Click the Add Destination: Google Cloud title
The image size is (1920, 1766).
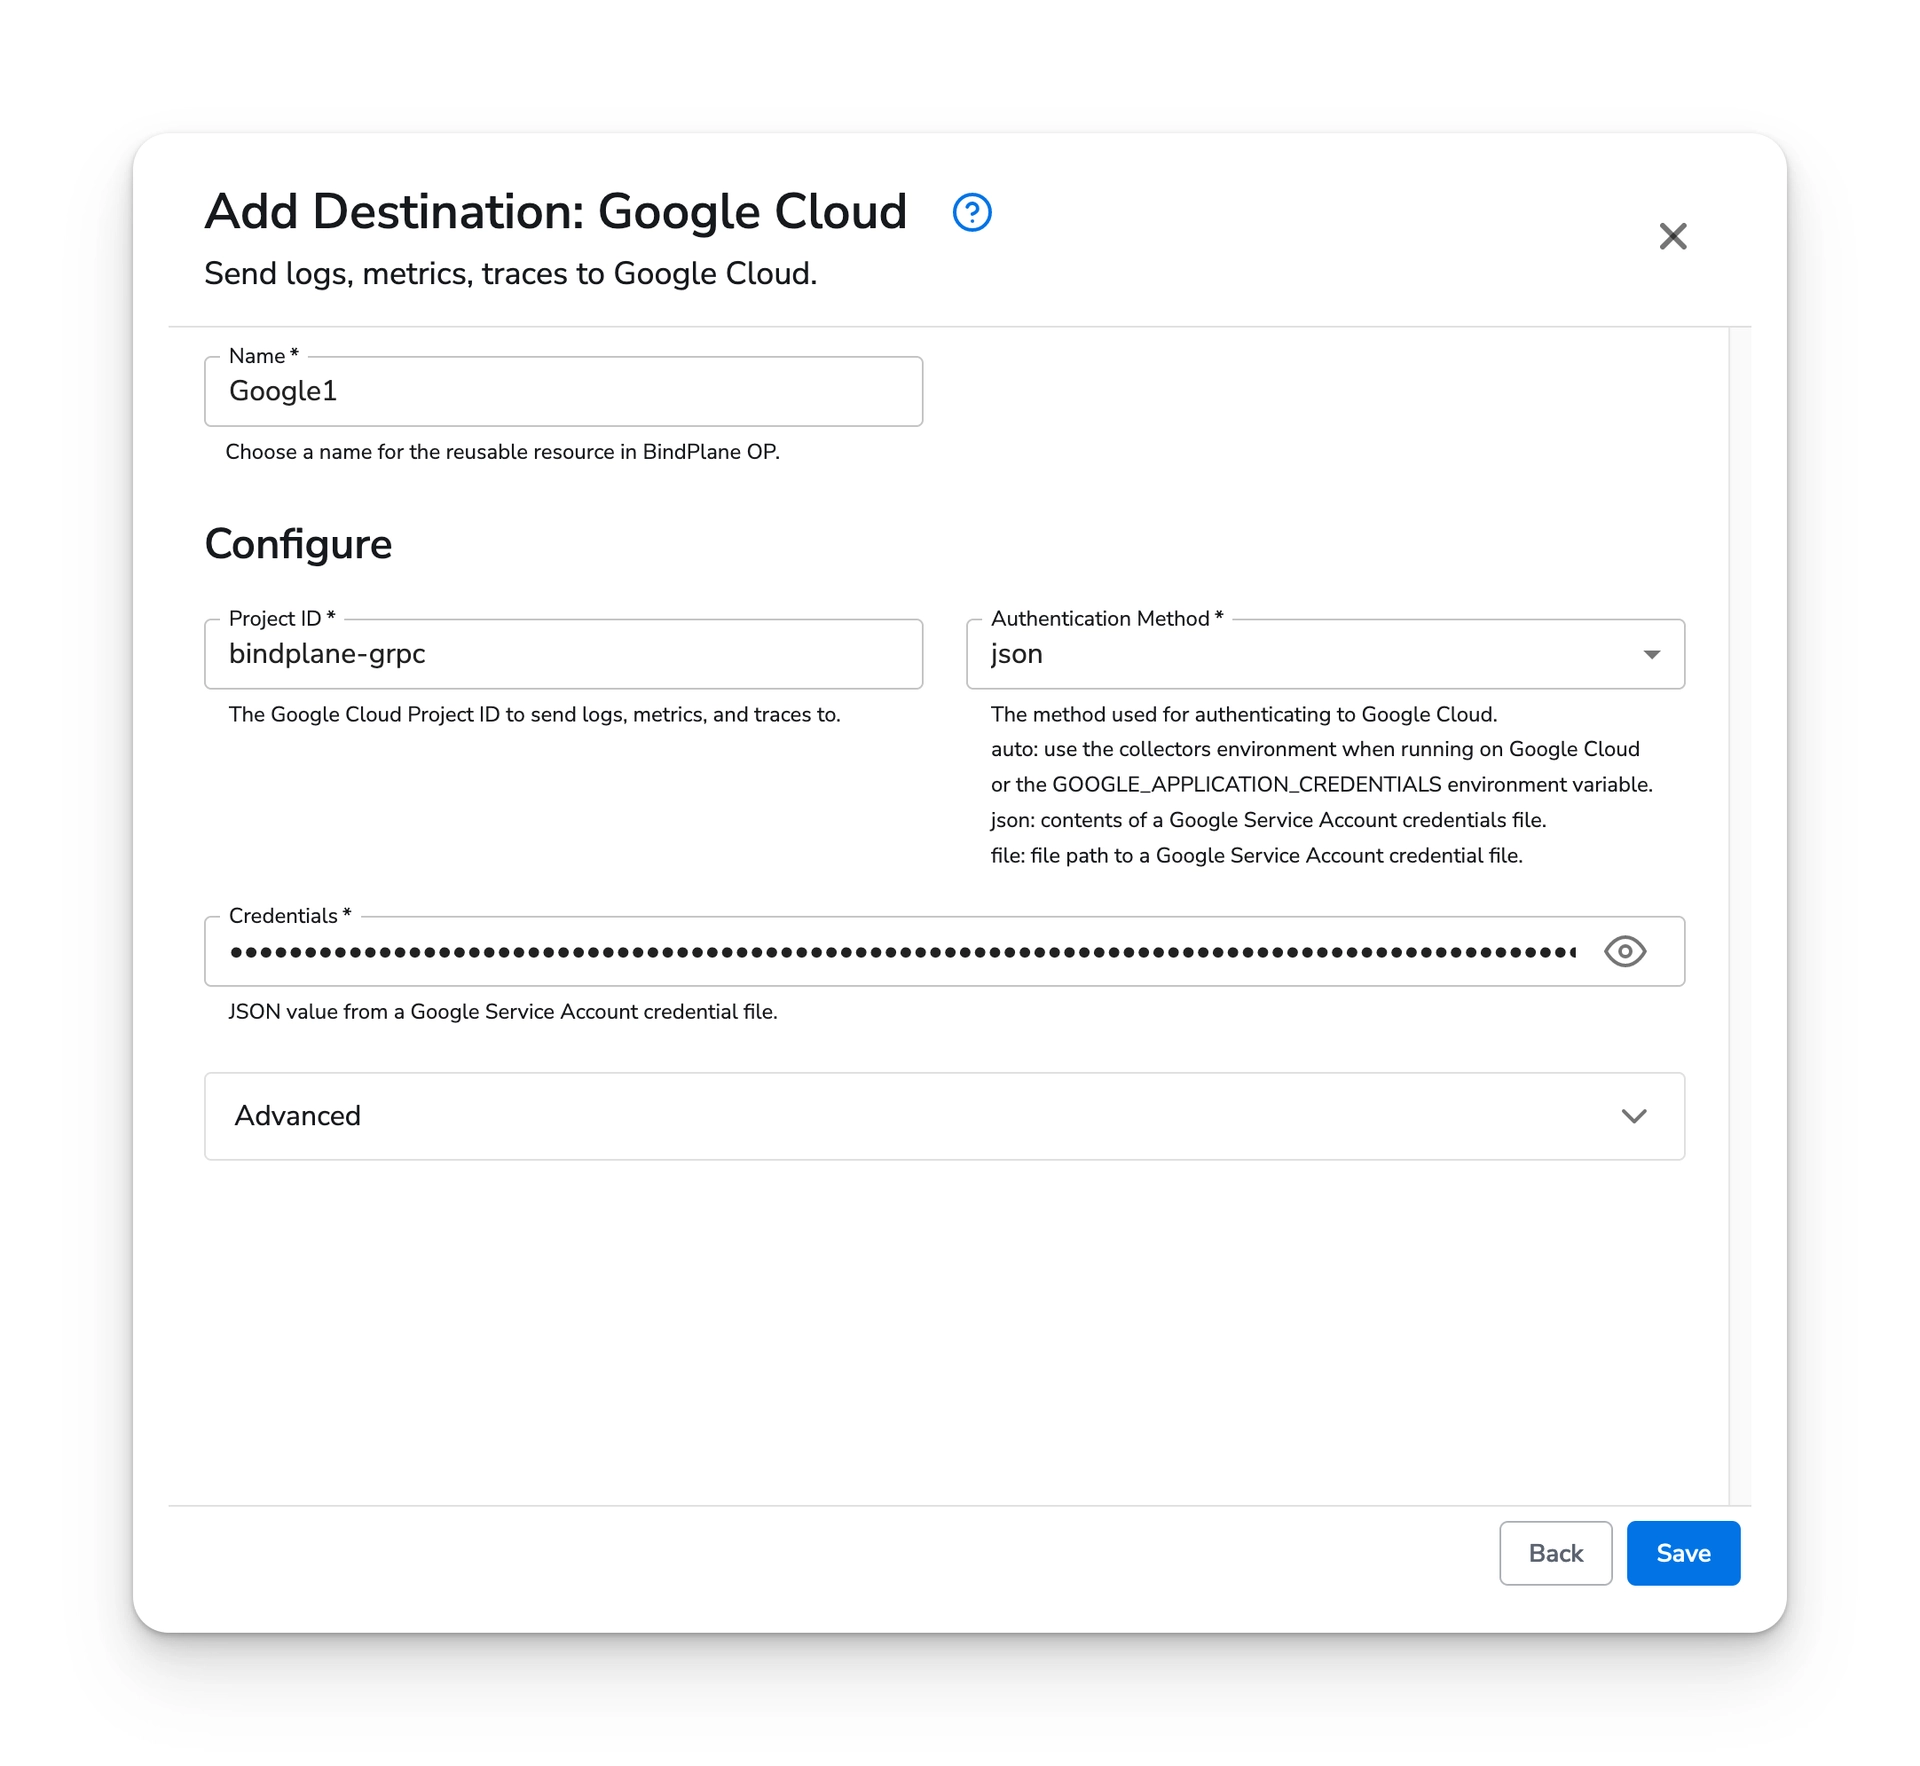coord(554,212)
